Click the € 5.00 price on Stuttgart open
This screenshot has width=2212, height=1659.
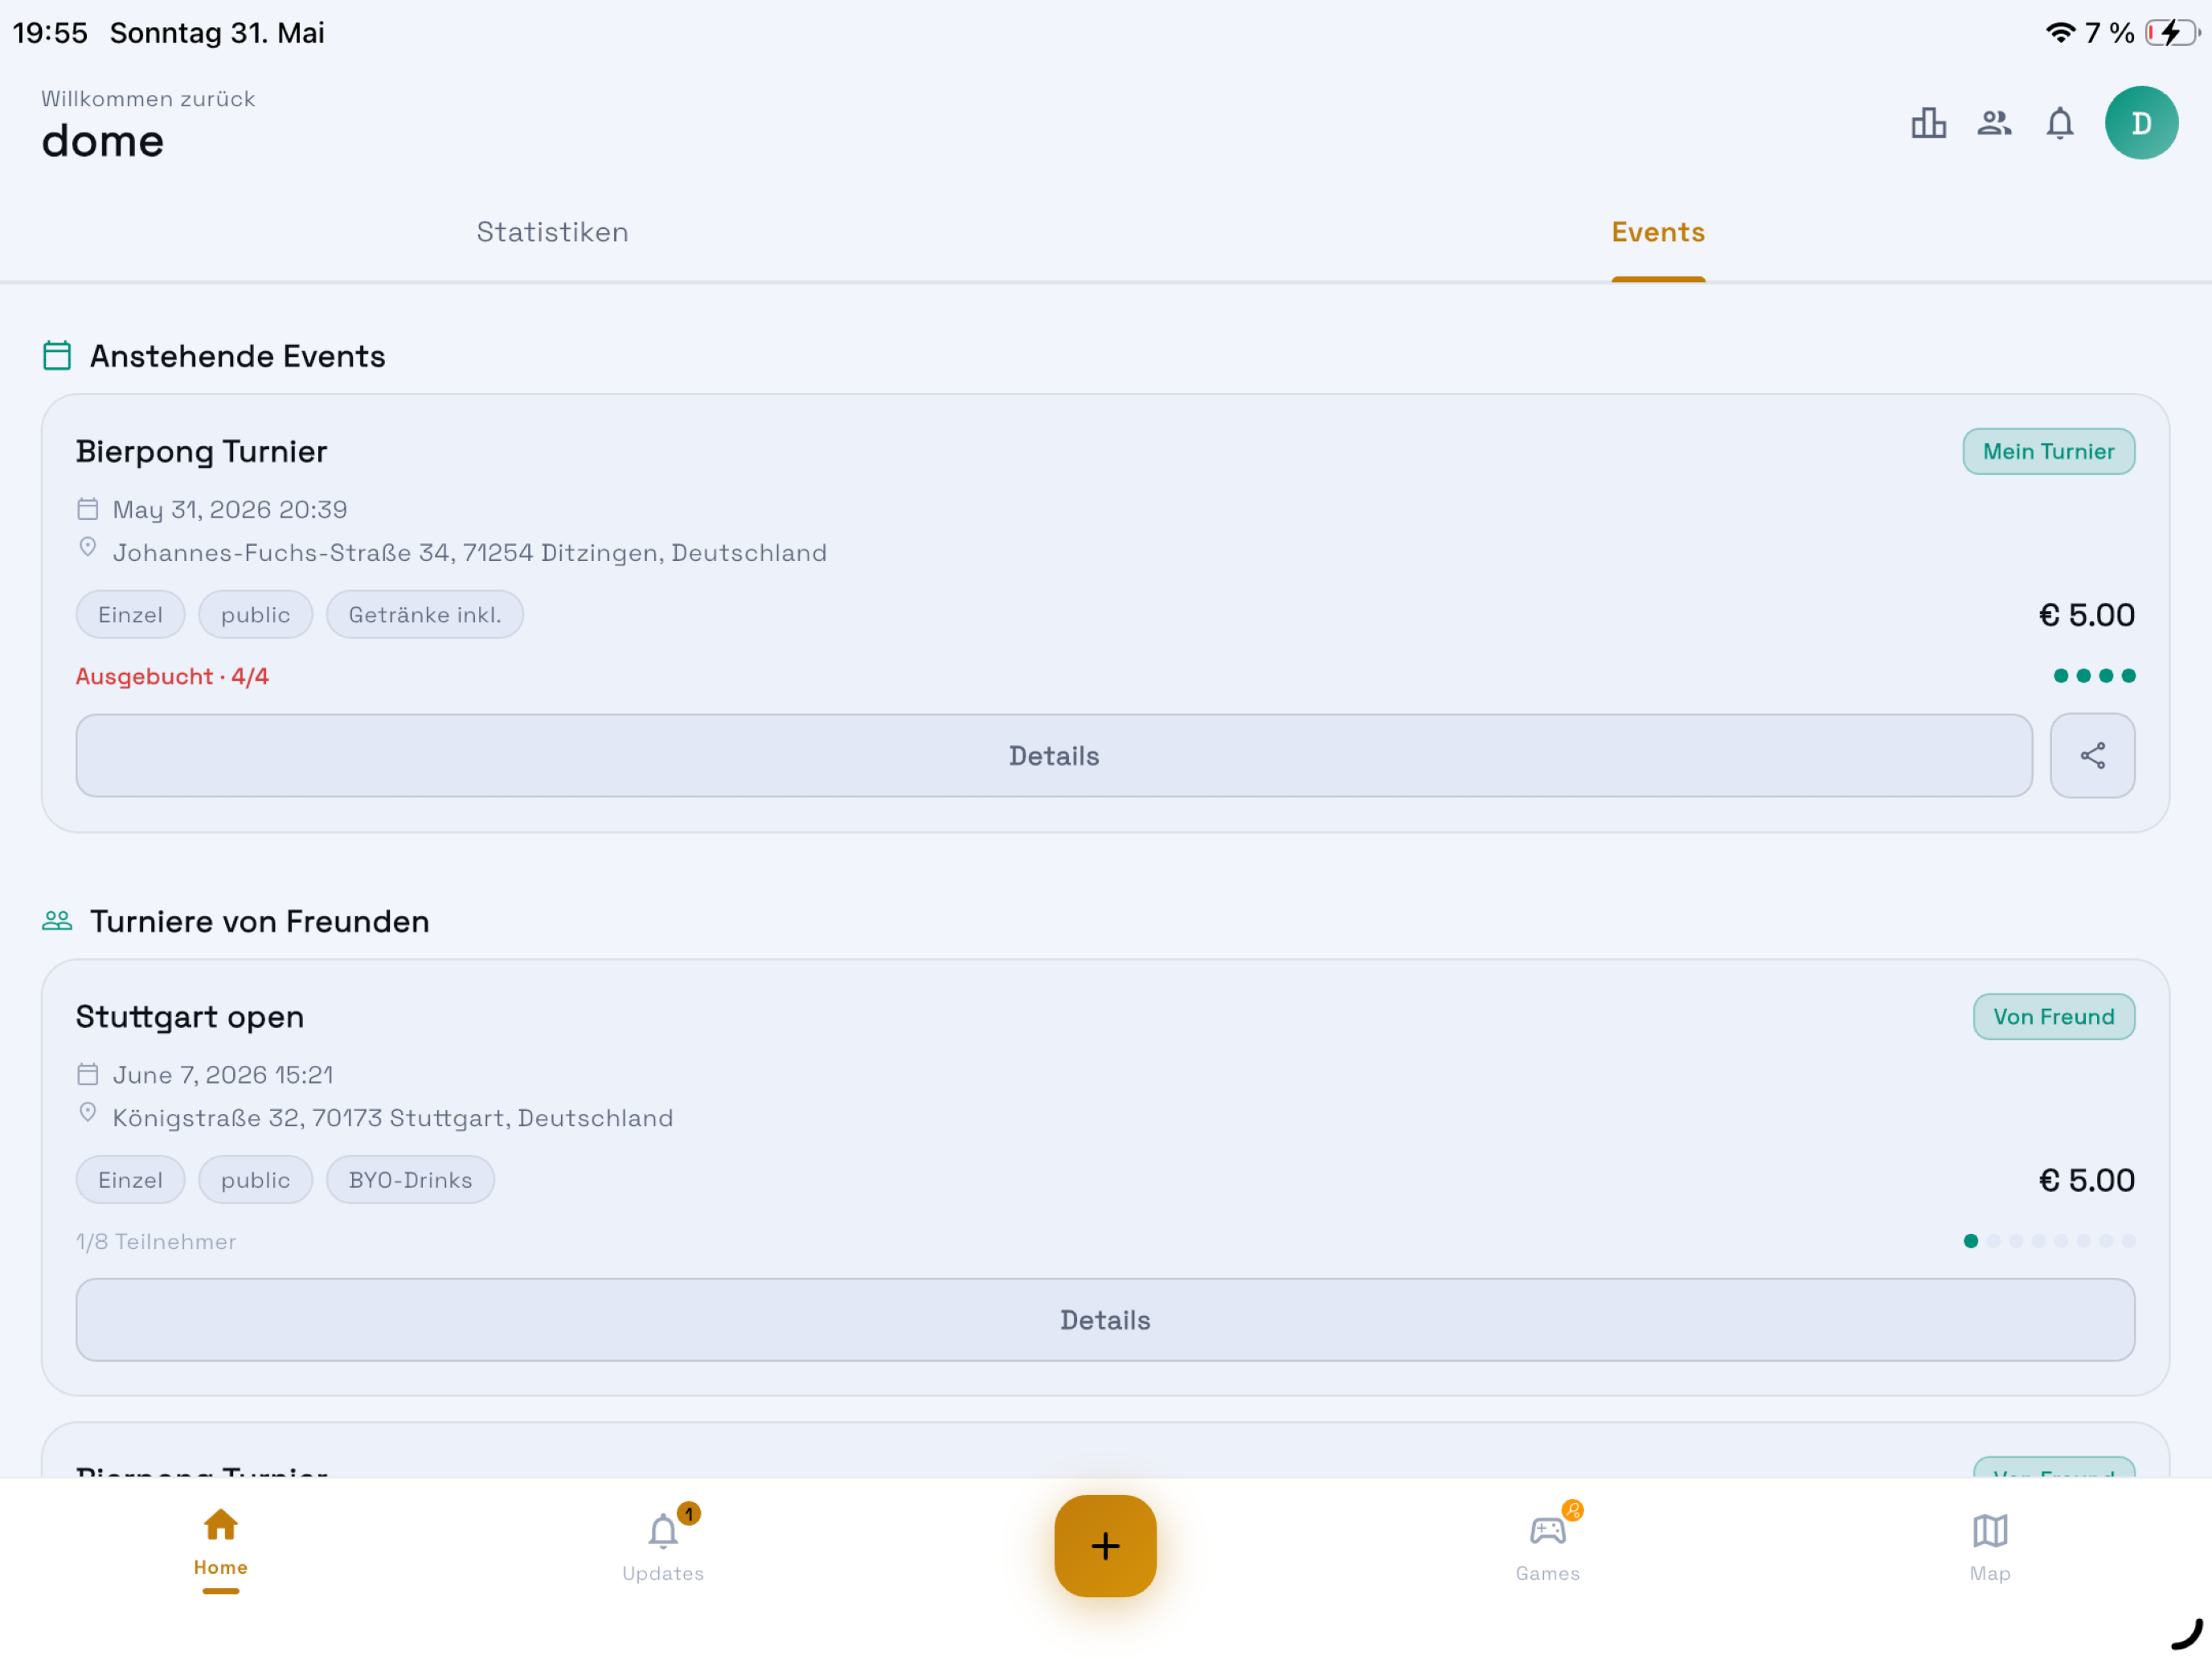click(2086, 1180)
